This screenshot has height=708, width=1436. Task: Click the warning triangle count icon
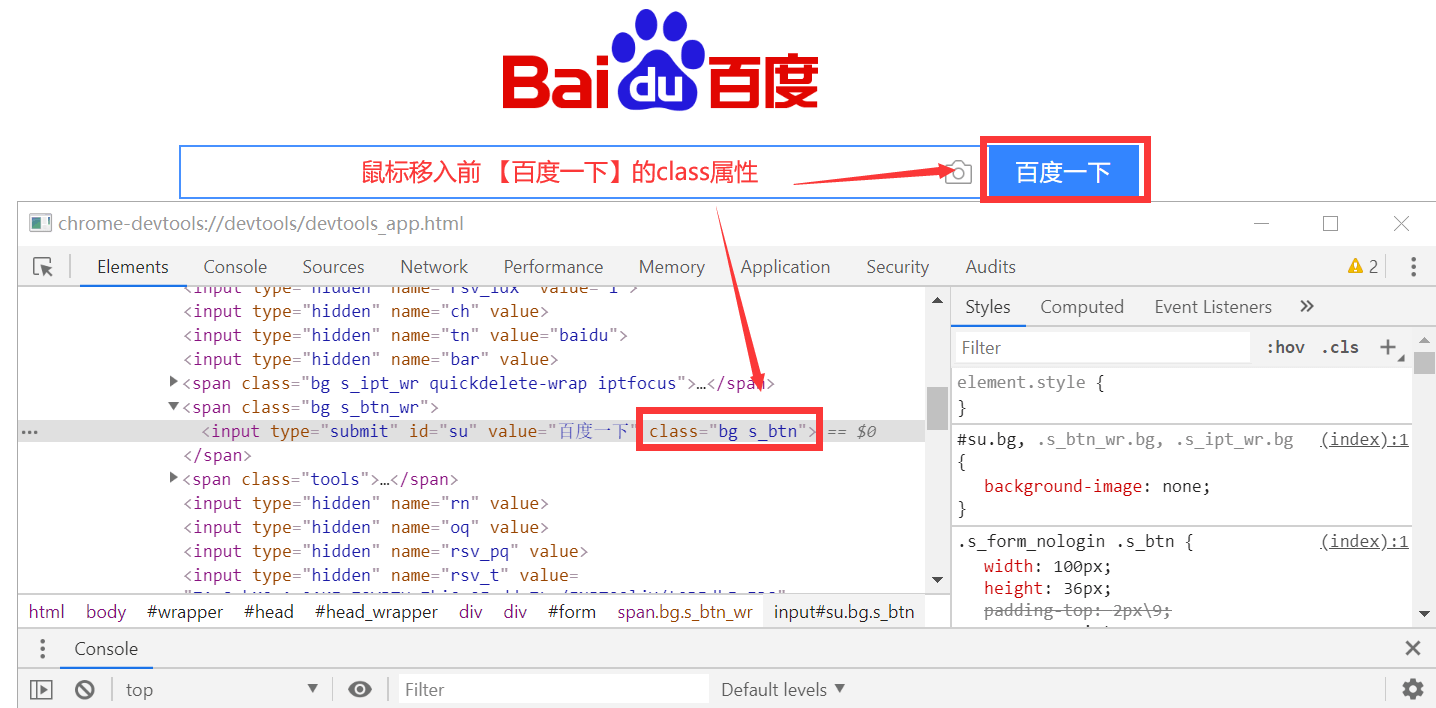click(x=1363, y=267)
